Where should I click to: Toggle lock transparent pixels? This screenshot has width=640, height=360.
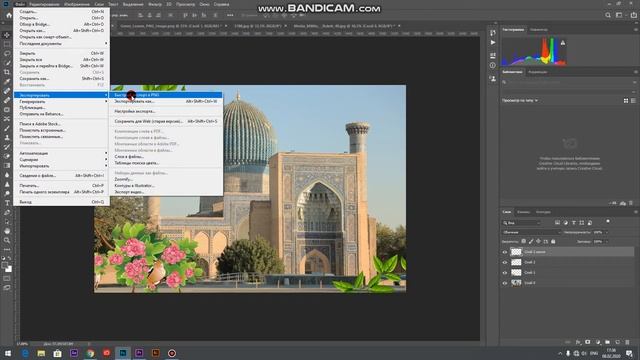(x=524, y=242)
